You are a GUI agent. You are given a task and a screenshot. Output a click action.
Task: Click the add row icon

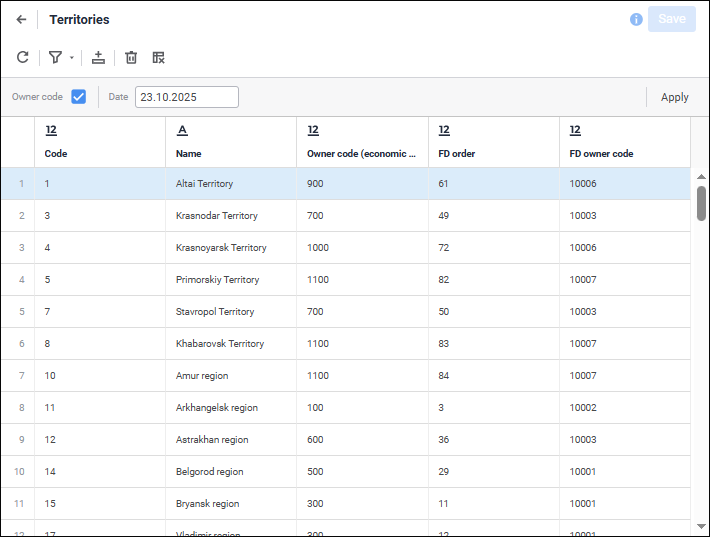[98, 58]
